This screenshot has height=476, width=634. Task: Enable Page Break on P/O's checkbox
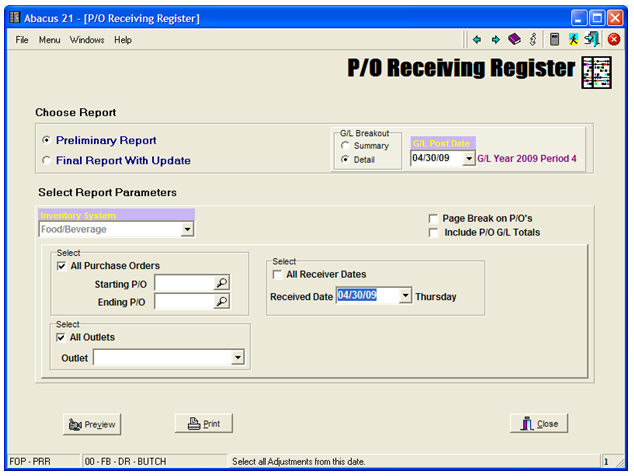(433, 218)
